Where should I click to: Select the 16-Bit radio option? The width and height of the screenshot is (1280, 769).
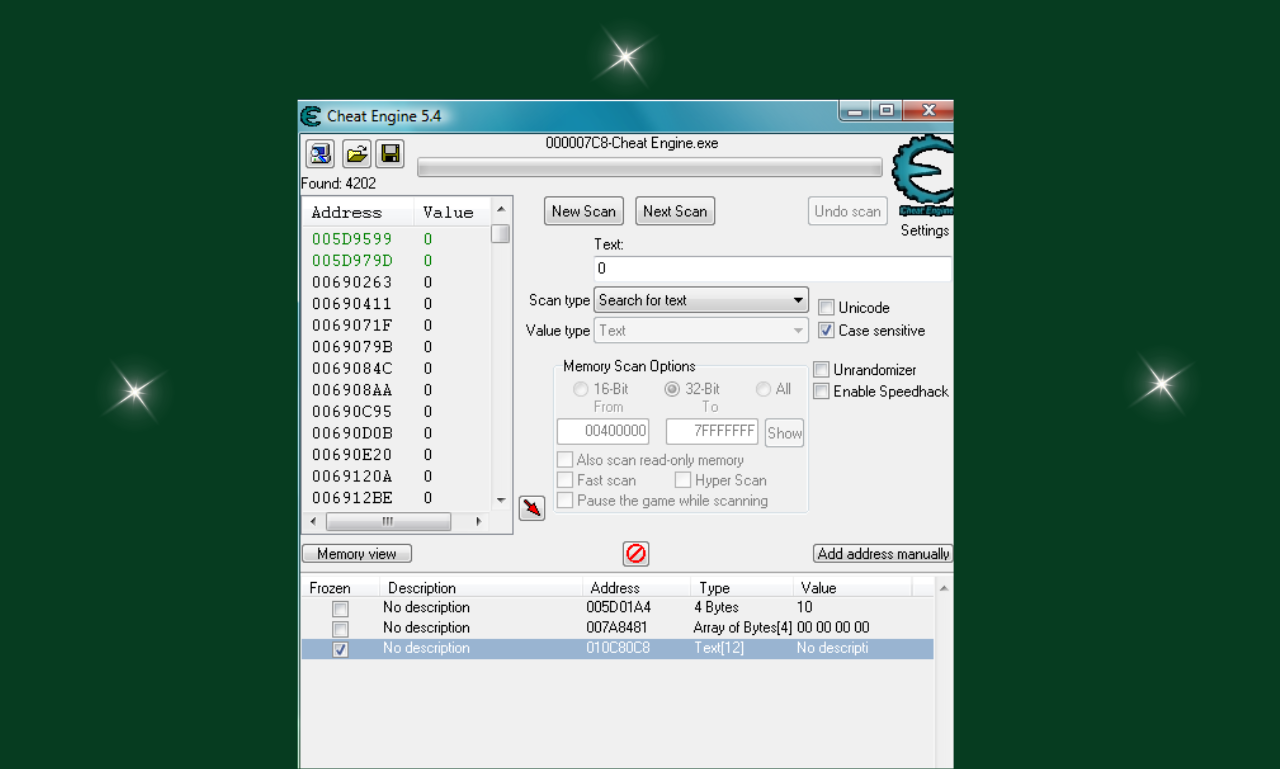coord(581,389)
